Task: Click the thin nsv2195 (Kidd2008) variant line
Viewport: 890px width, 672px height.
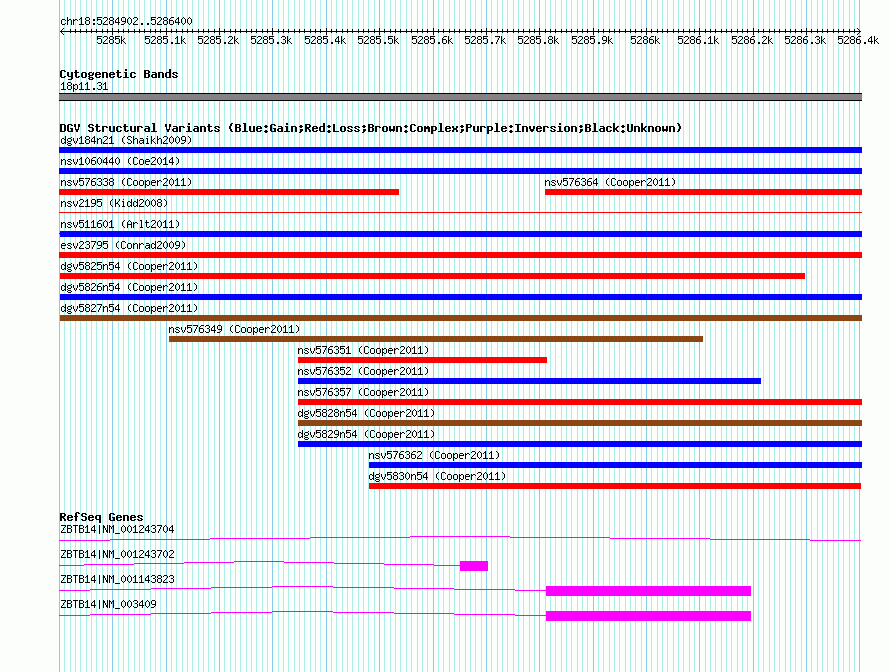Action: coord(460,213)
